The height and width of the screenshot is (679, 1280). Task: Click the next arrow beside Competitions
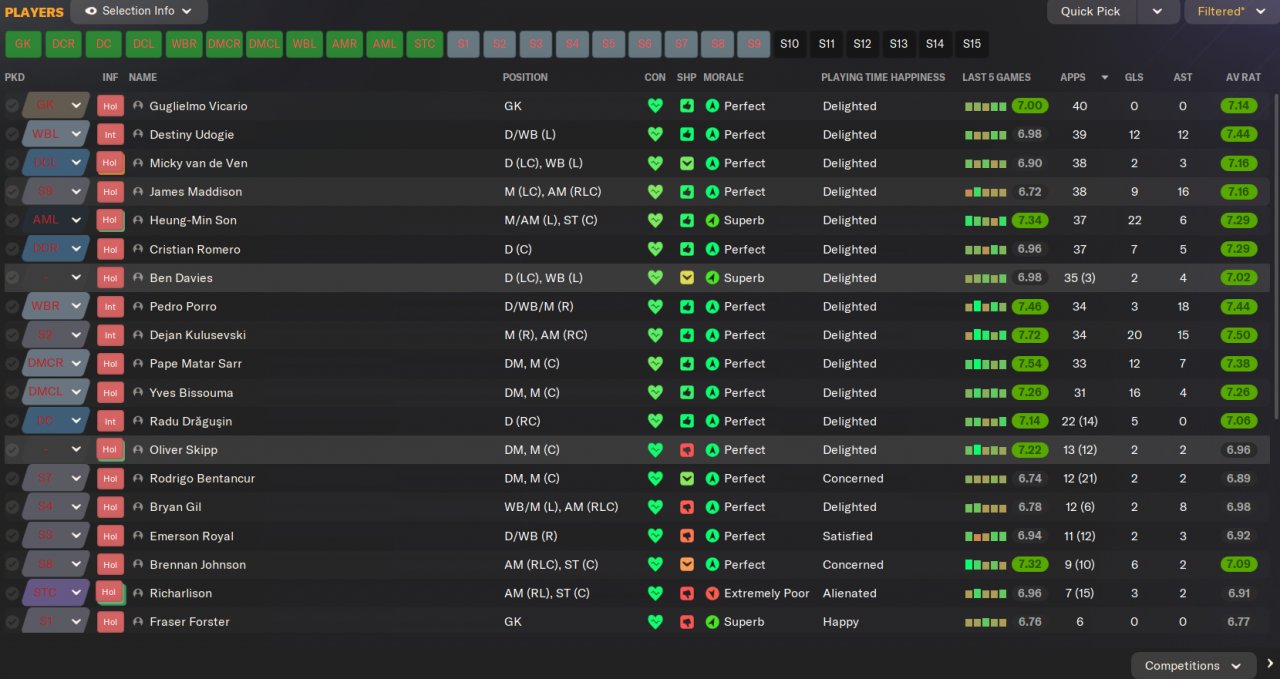tap(1270, 664)
